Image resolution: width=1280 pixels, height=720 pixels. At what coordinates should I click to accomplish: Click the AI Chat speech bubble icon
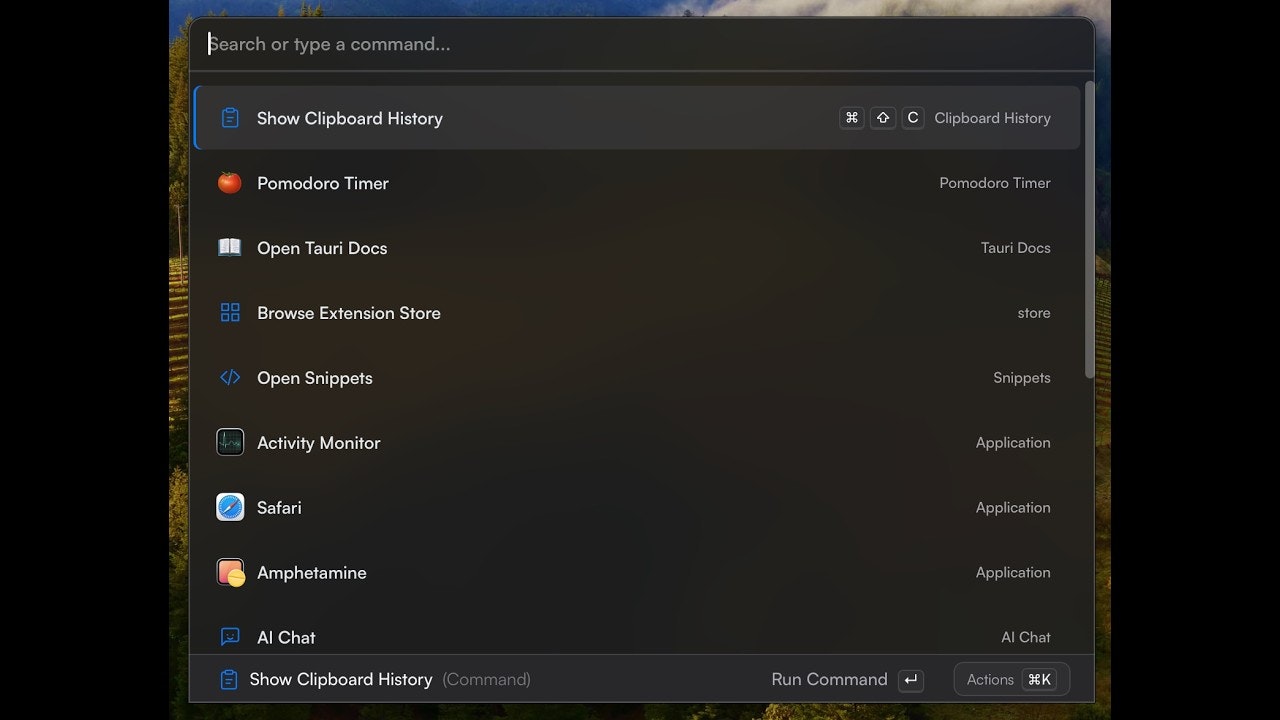pos(230,637)
